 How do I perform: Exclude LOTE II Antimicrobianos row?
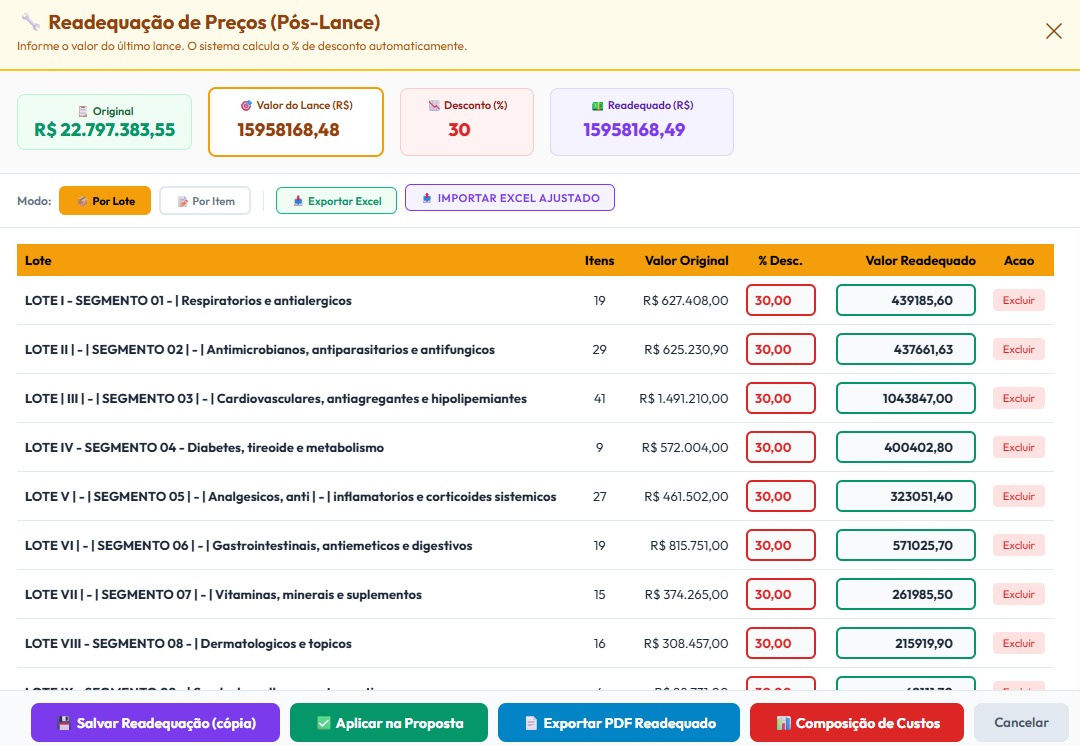[1019, 349]
